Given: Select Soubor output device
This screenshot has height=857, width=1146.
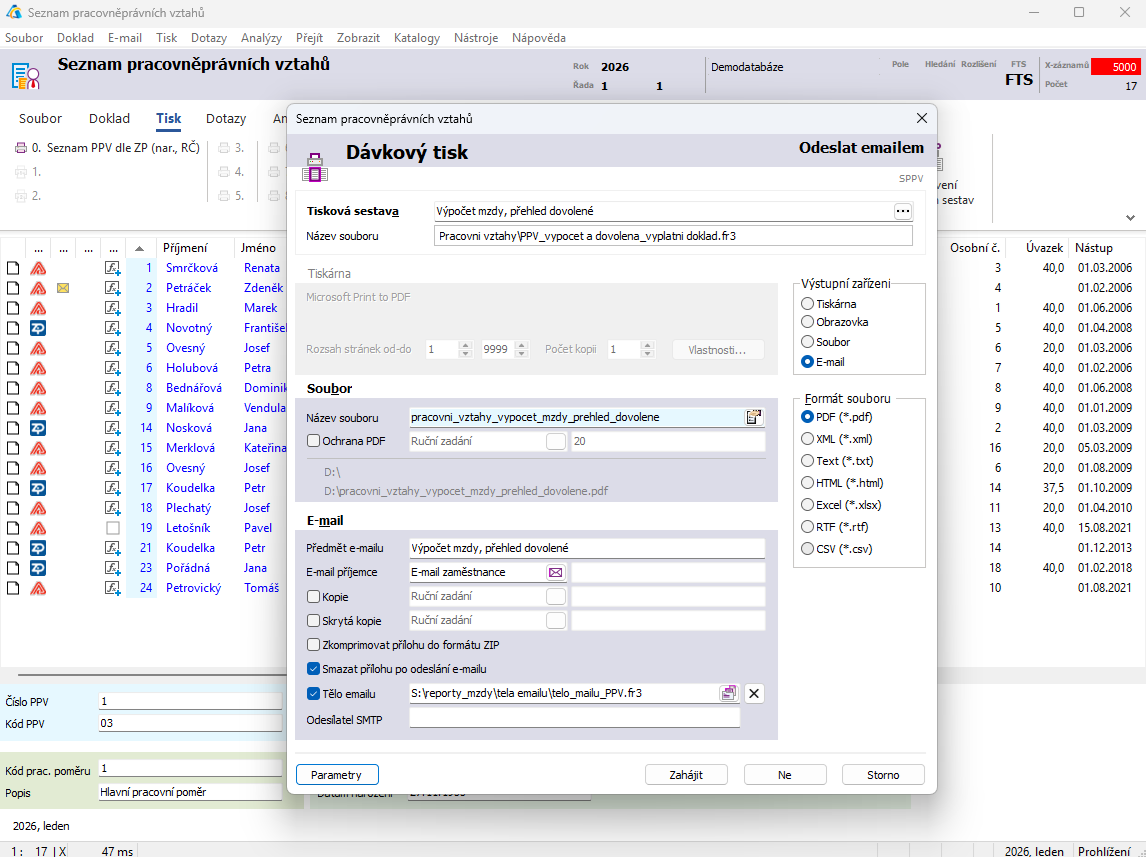Looking at the screenshot, I should 807,342.
